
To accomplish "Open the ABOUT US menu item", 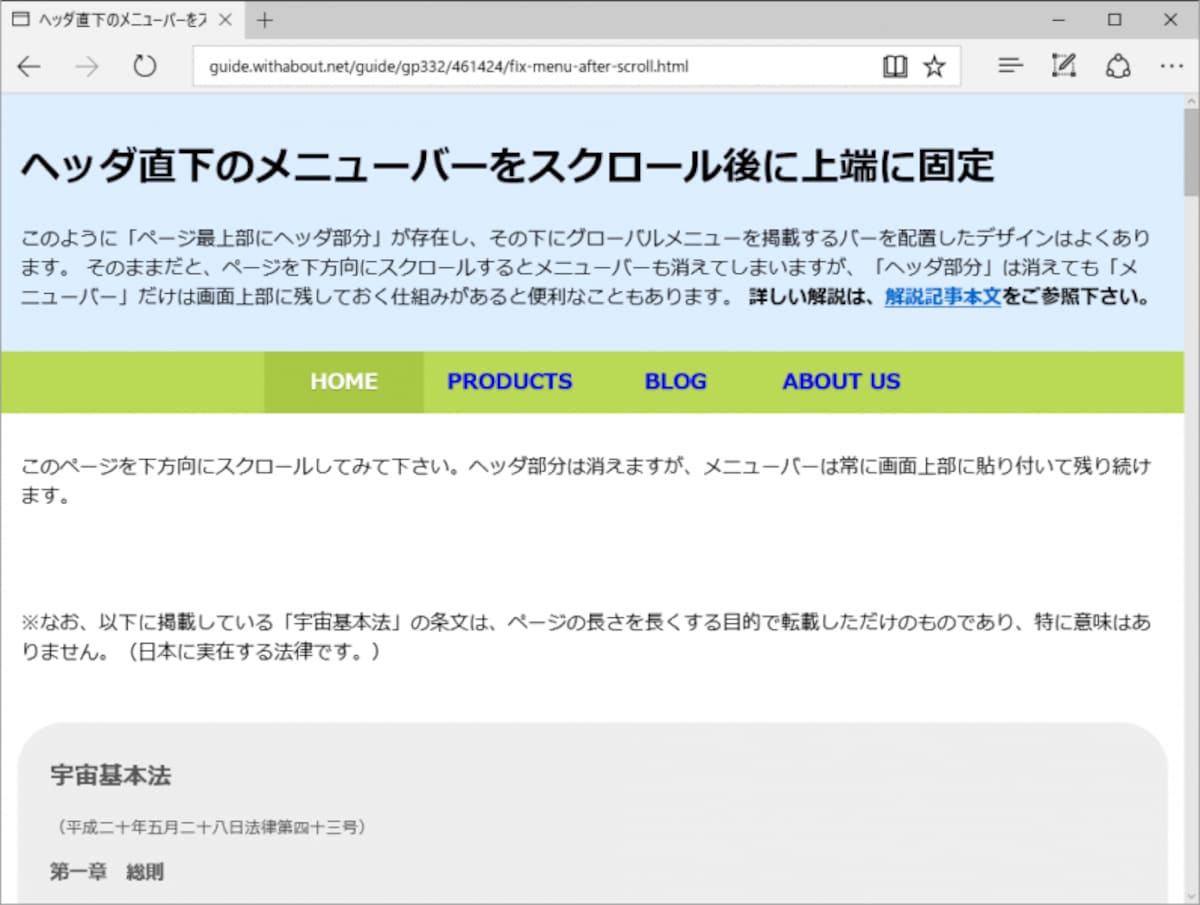I will [x=841, y=382].
